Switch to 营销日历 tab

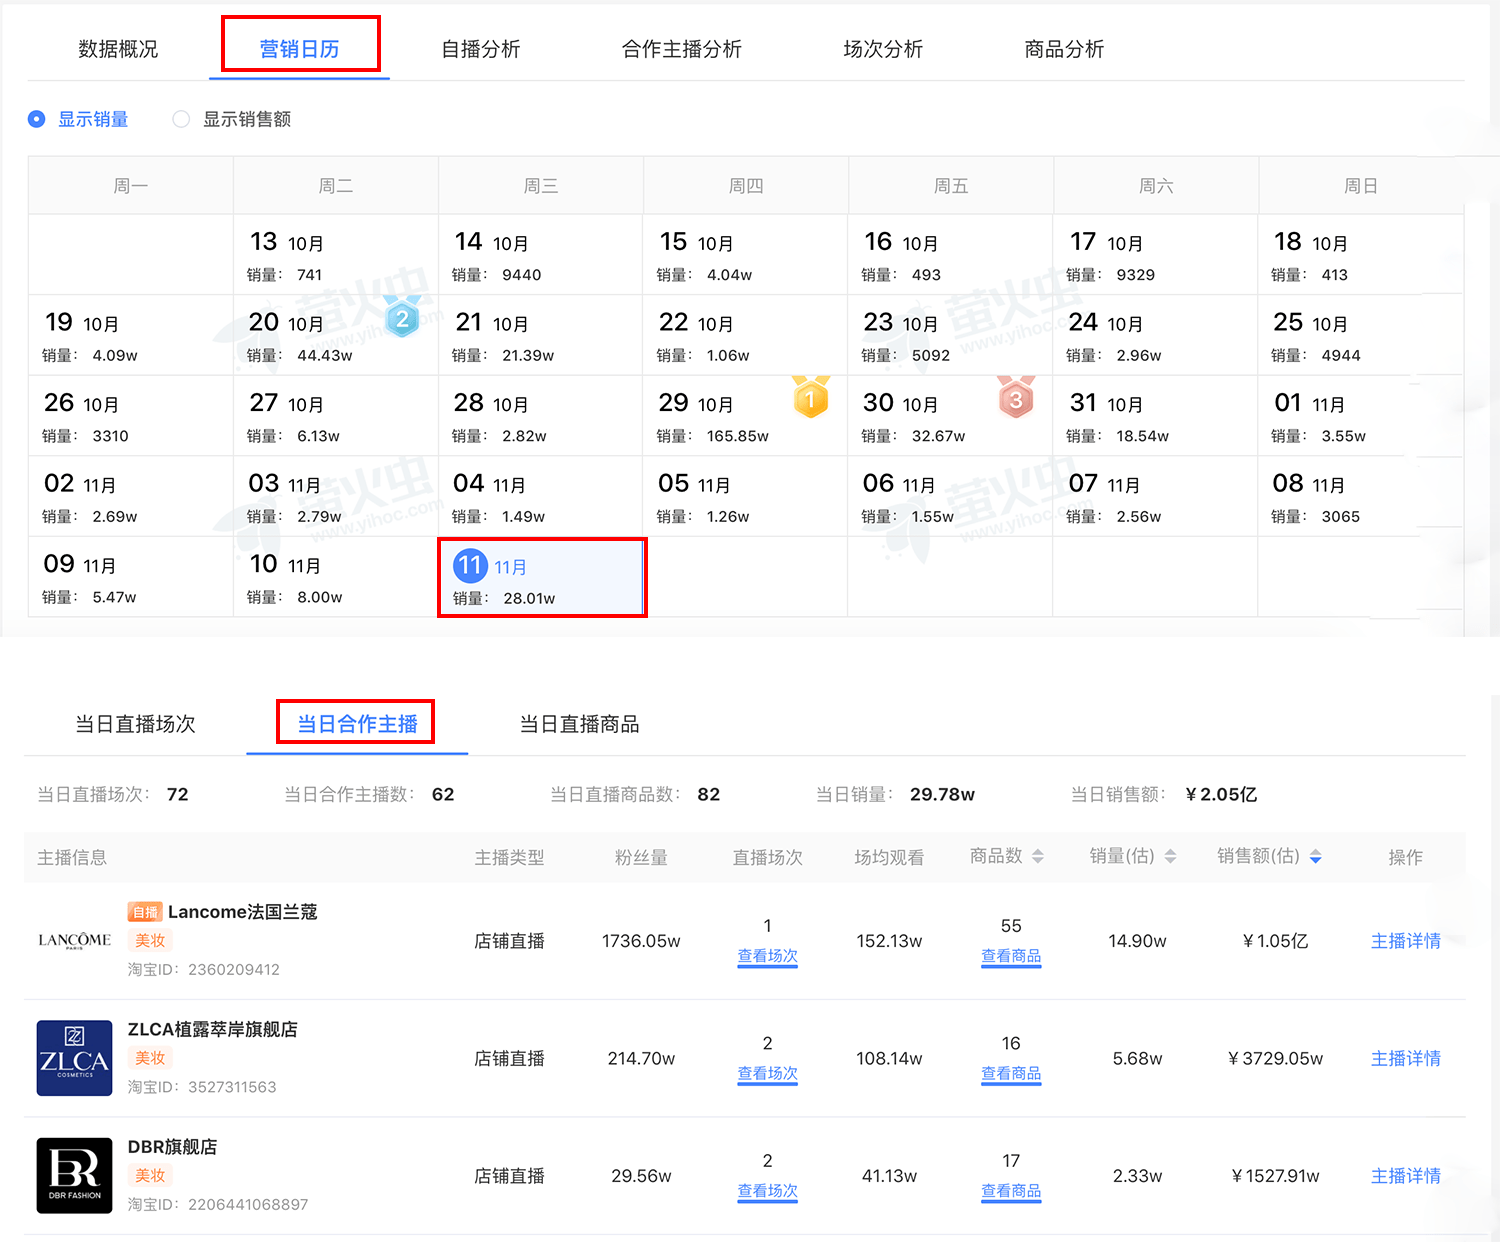point(299,49)
